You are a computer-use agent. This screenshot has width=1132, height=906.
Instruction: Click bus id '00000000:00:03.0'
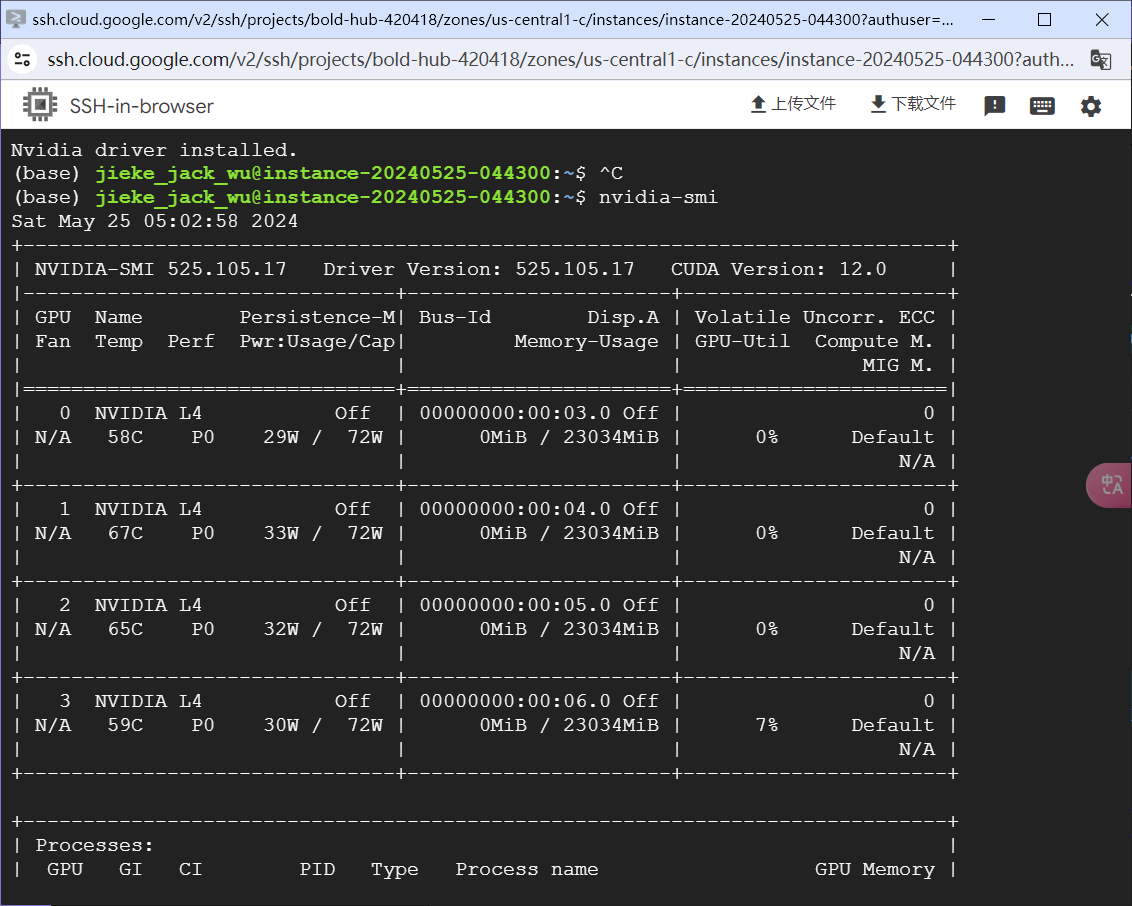point(515,413)
